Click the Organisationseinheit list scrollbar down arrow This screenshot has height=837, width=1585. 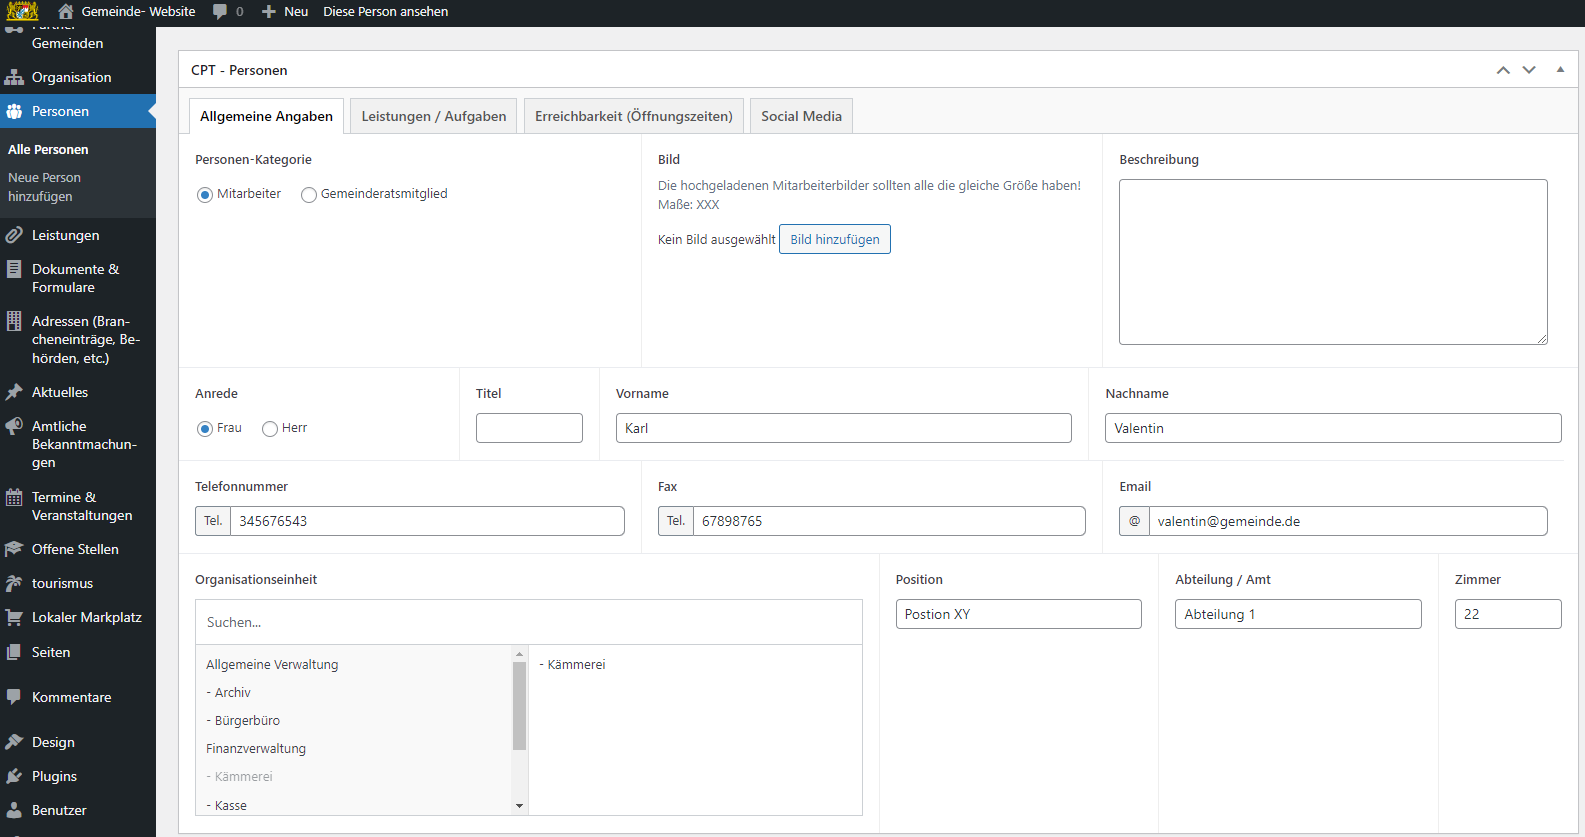[519, 805]
